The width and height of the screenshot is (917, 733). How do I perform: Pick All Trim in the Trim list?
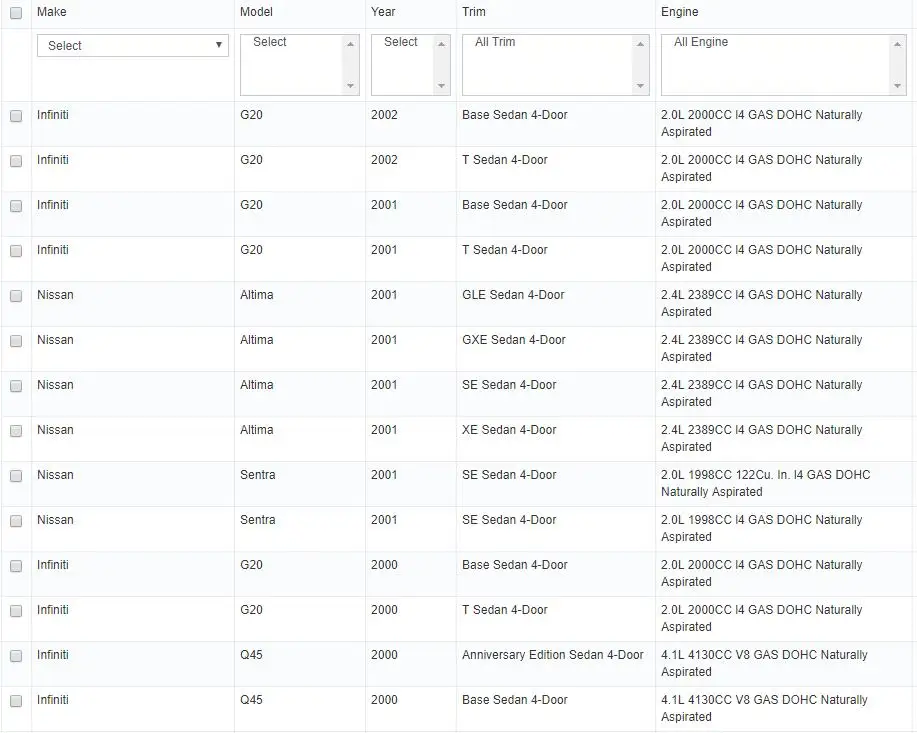coord(495,42)
